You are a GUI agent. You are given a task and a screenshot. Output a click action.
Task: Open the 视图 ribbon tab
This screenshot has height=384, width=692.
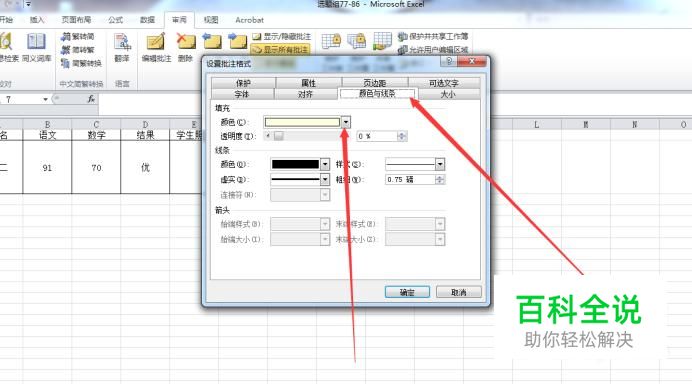point(211,20)
